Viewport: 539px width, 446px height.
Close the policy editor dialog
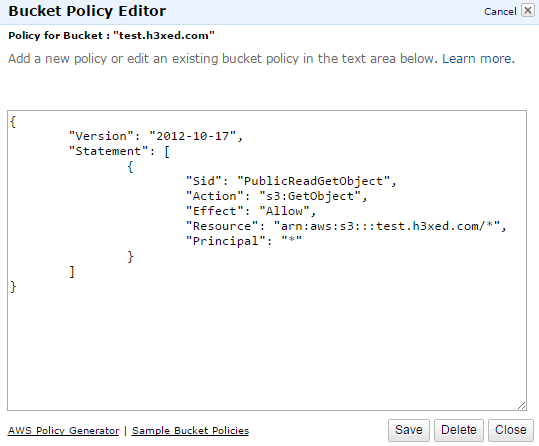[x=511, y=430]
